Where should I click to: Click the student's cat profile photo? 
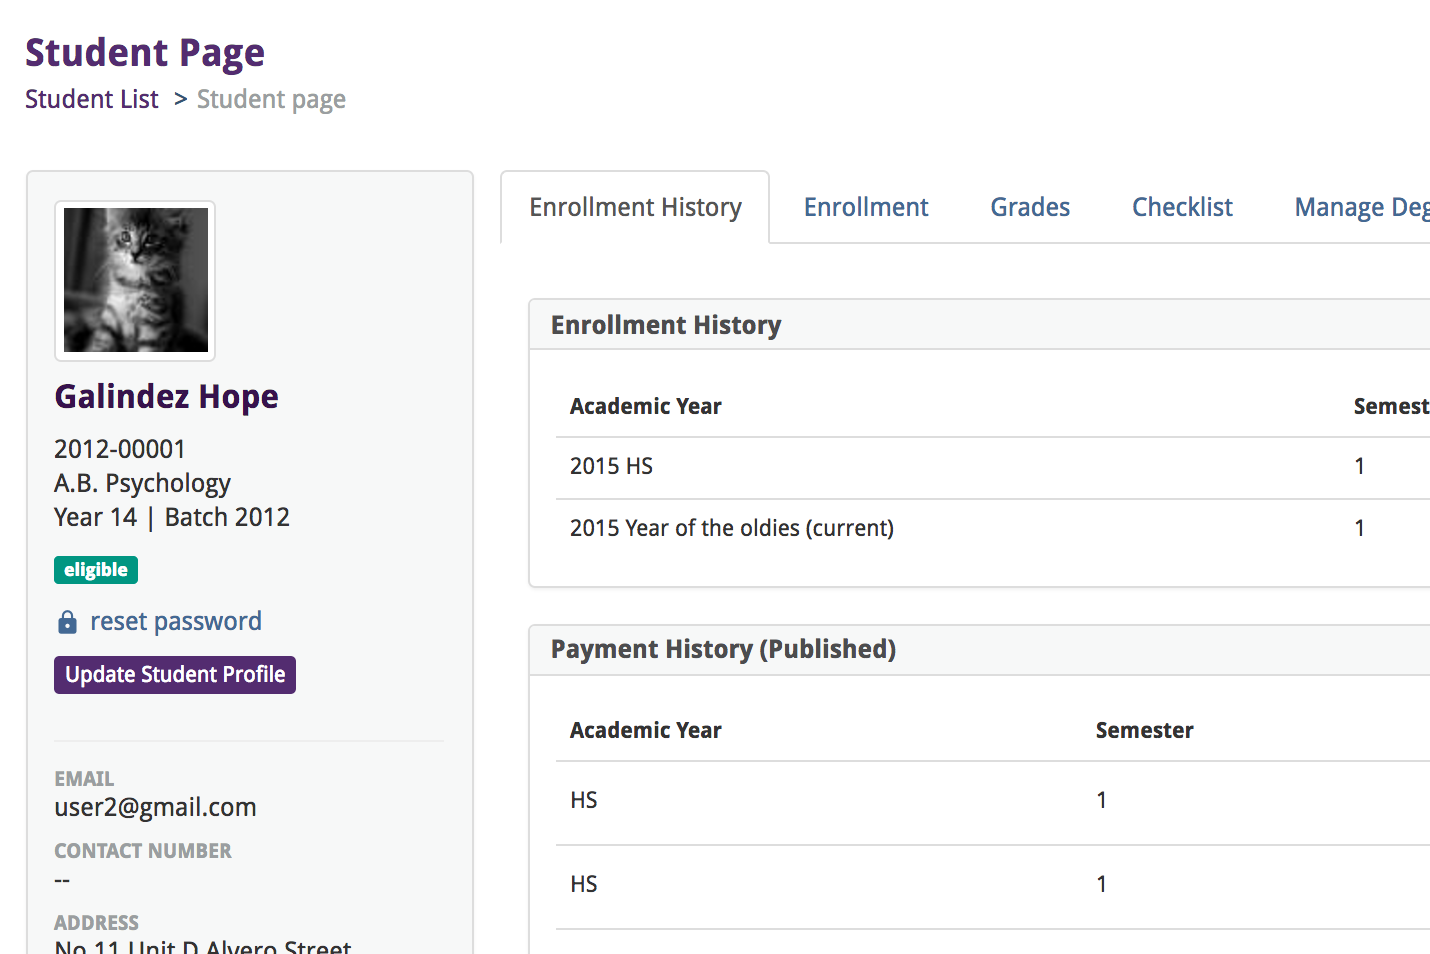[135, 280]
